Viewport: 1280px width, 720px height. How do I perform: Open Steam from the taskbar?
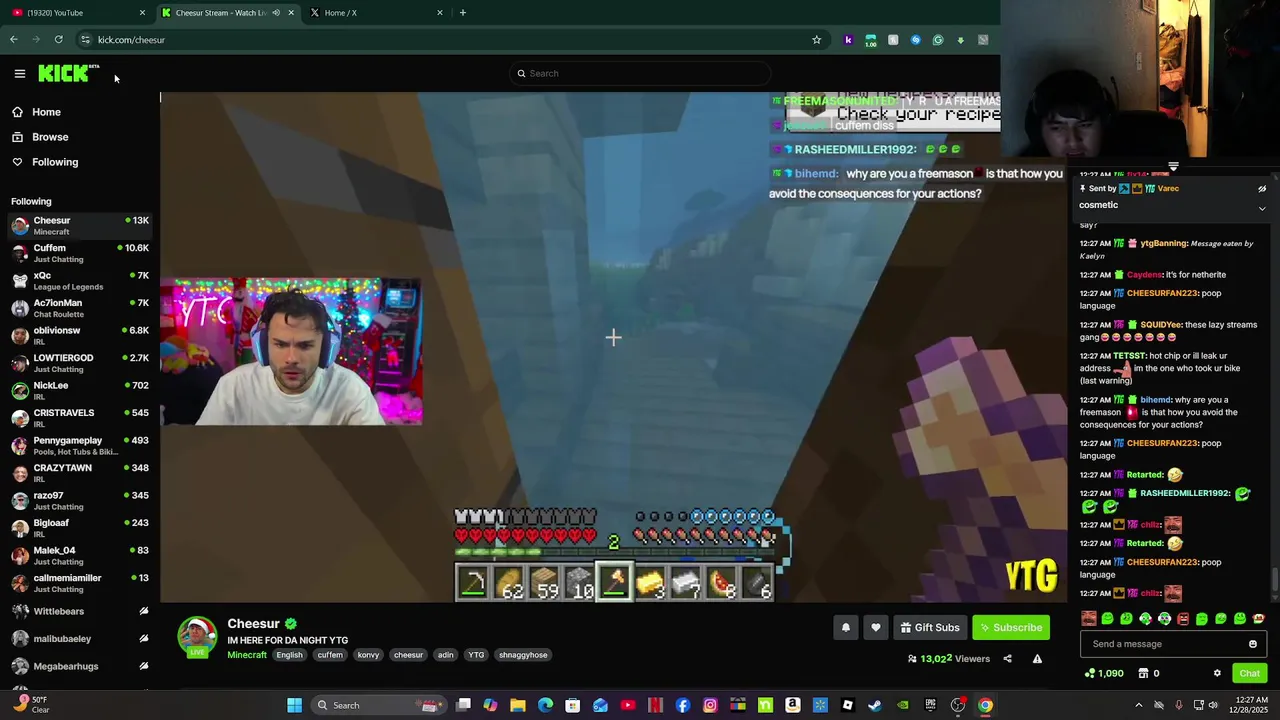point(875,705)
